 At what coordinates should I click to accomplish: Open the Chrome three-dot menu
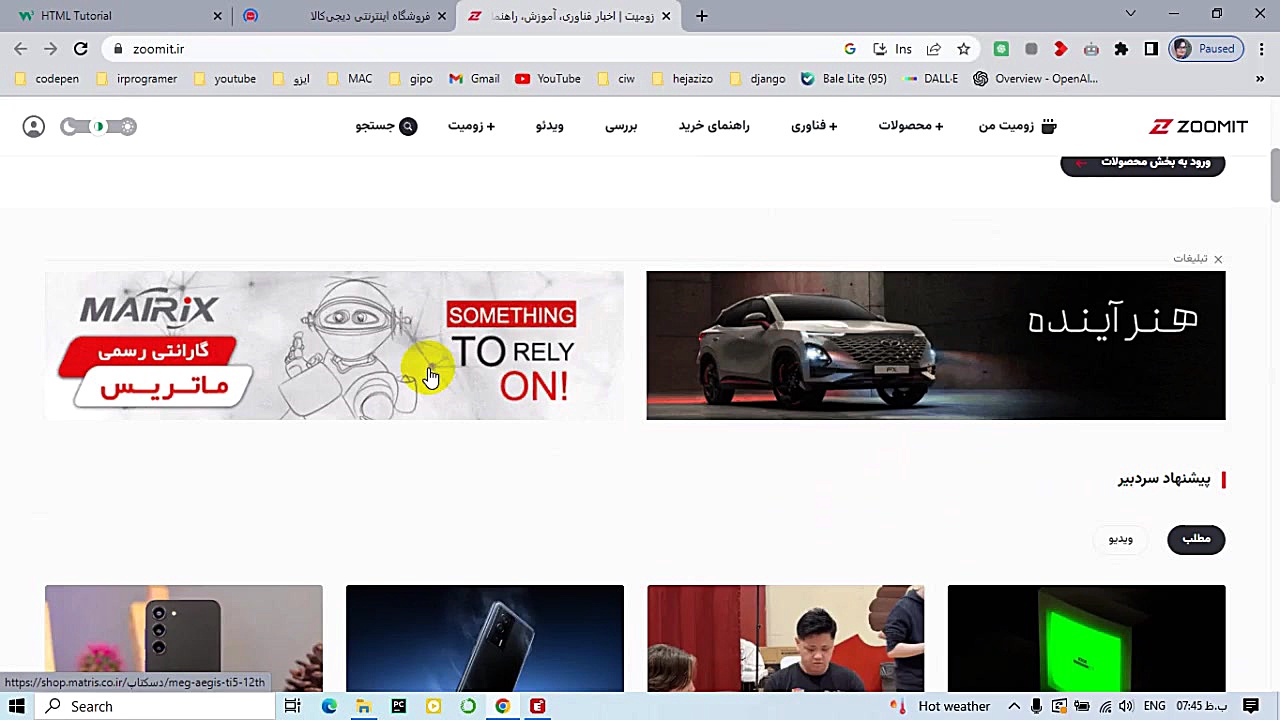tap(1260, 49)
